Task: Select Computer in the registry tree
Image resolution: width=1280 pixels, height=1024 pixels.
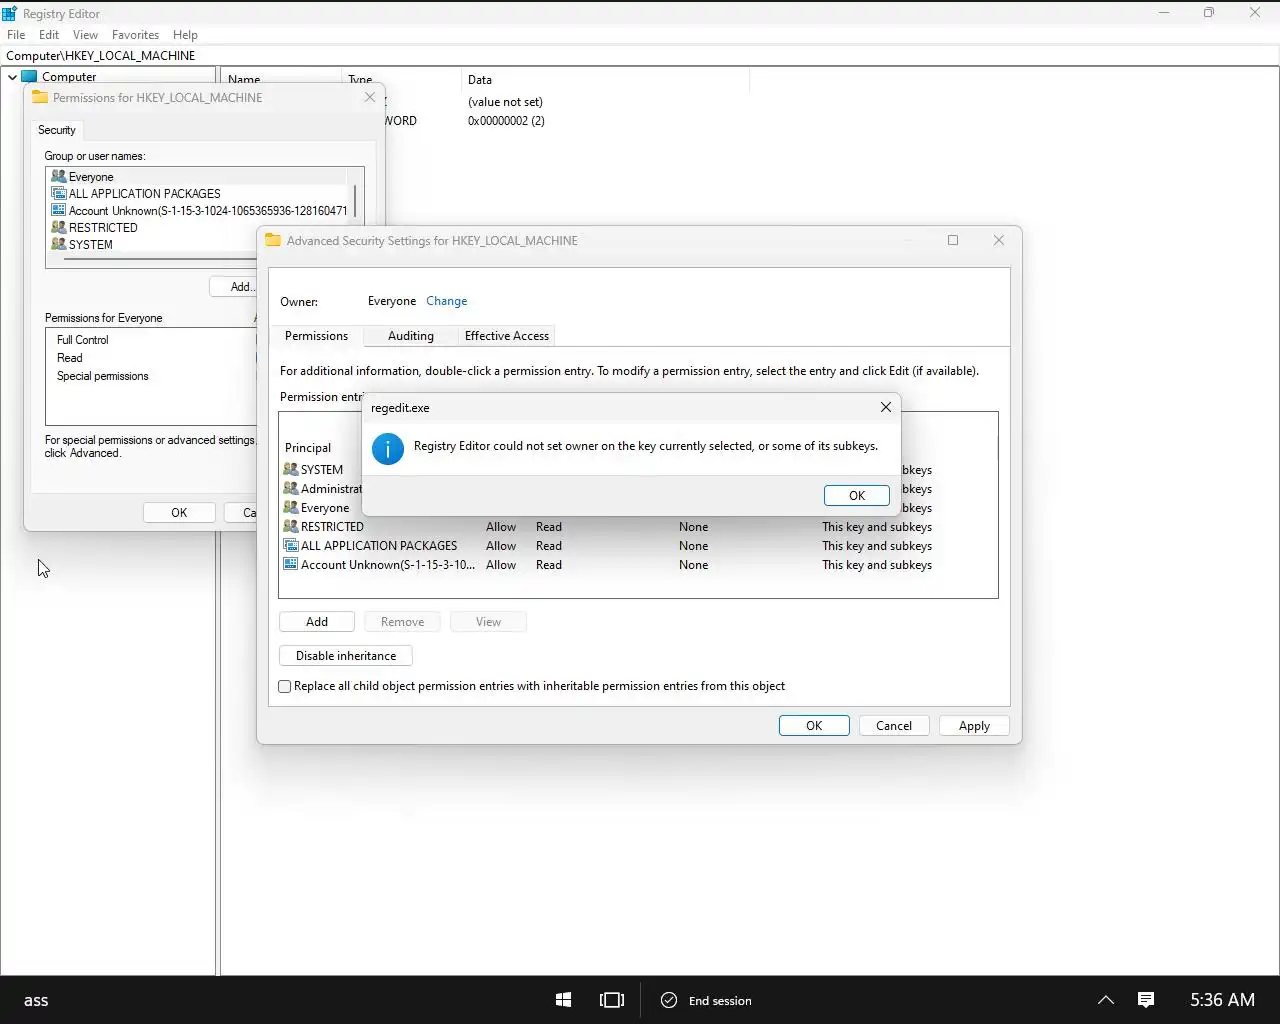Action: click(69, 77)
